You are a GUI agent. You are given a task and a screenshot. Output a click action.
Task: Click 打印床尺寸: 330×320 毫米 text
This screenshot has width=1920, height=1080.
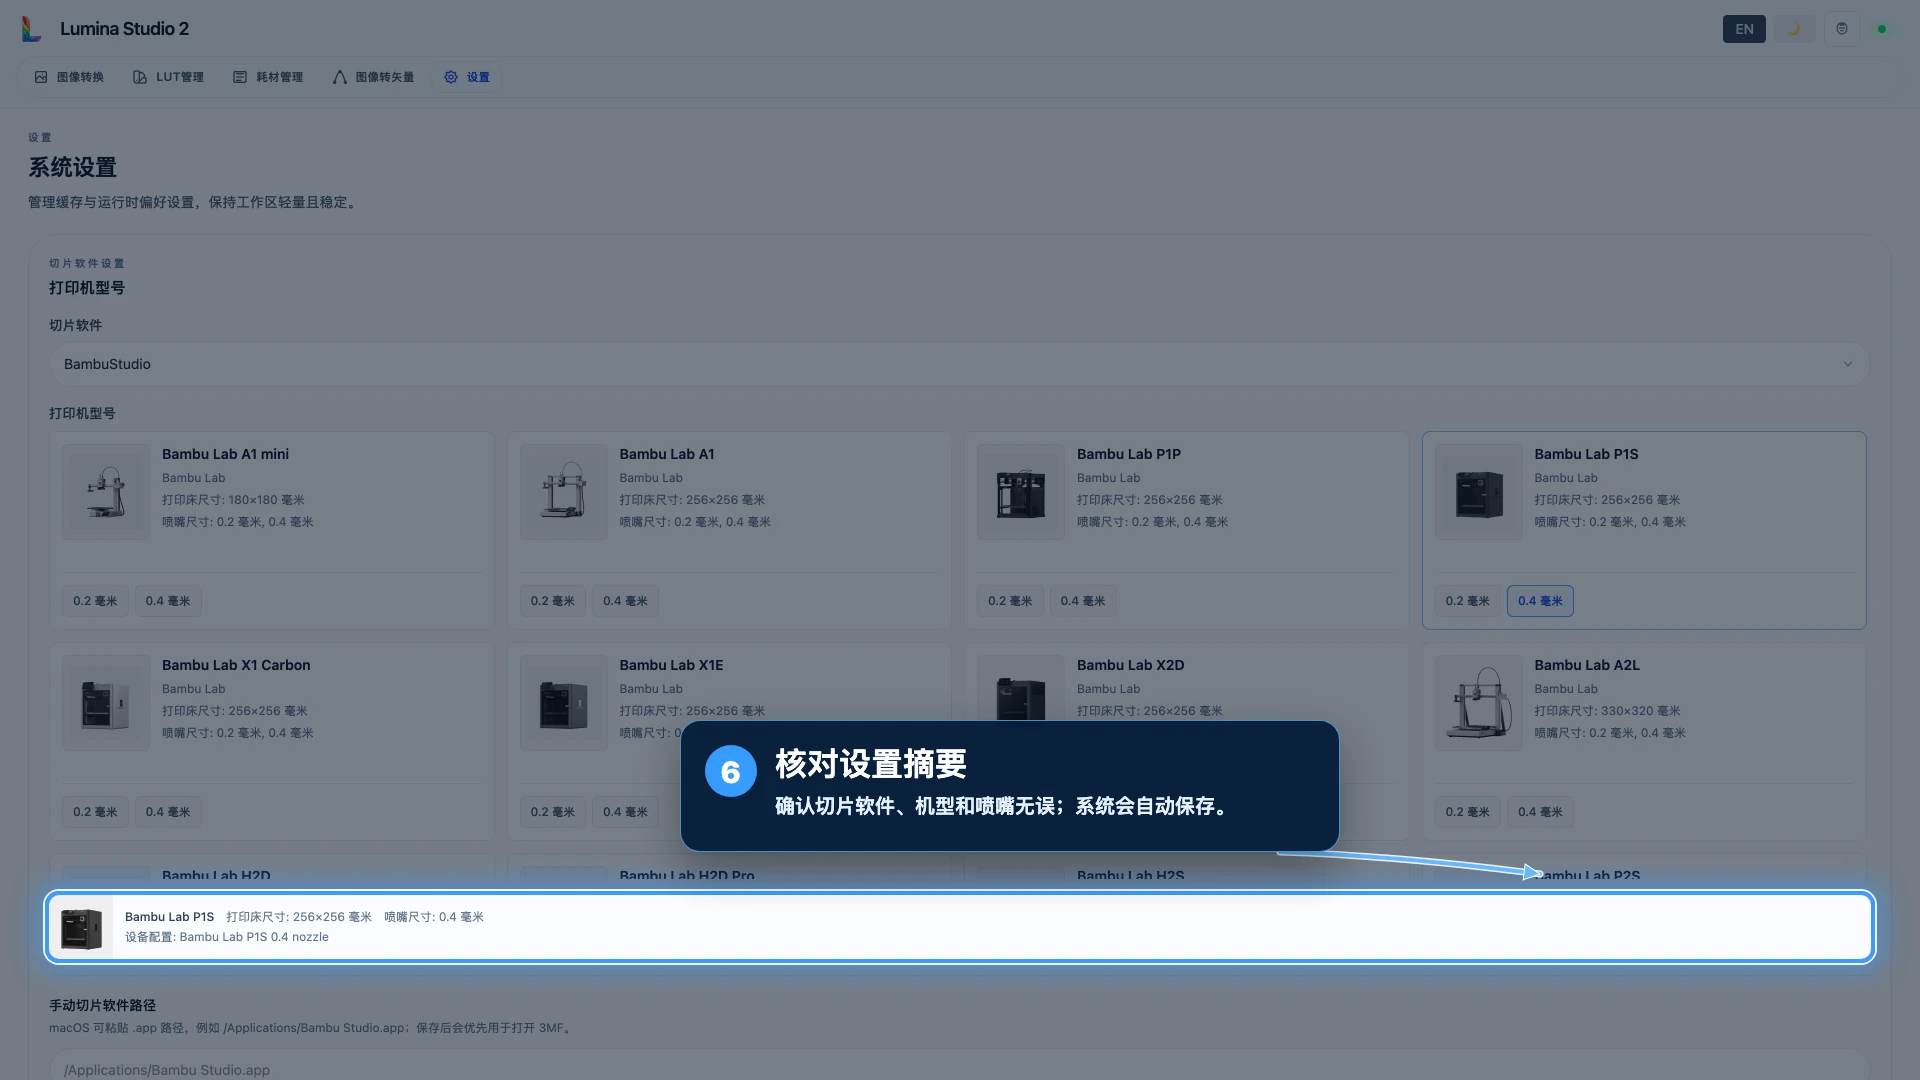pyautogui.click(x=1607, y=711)
